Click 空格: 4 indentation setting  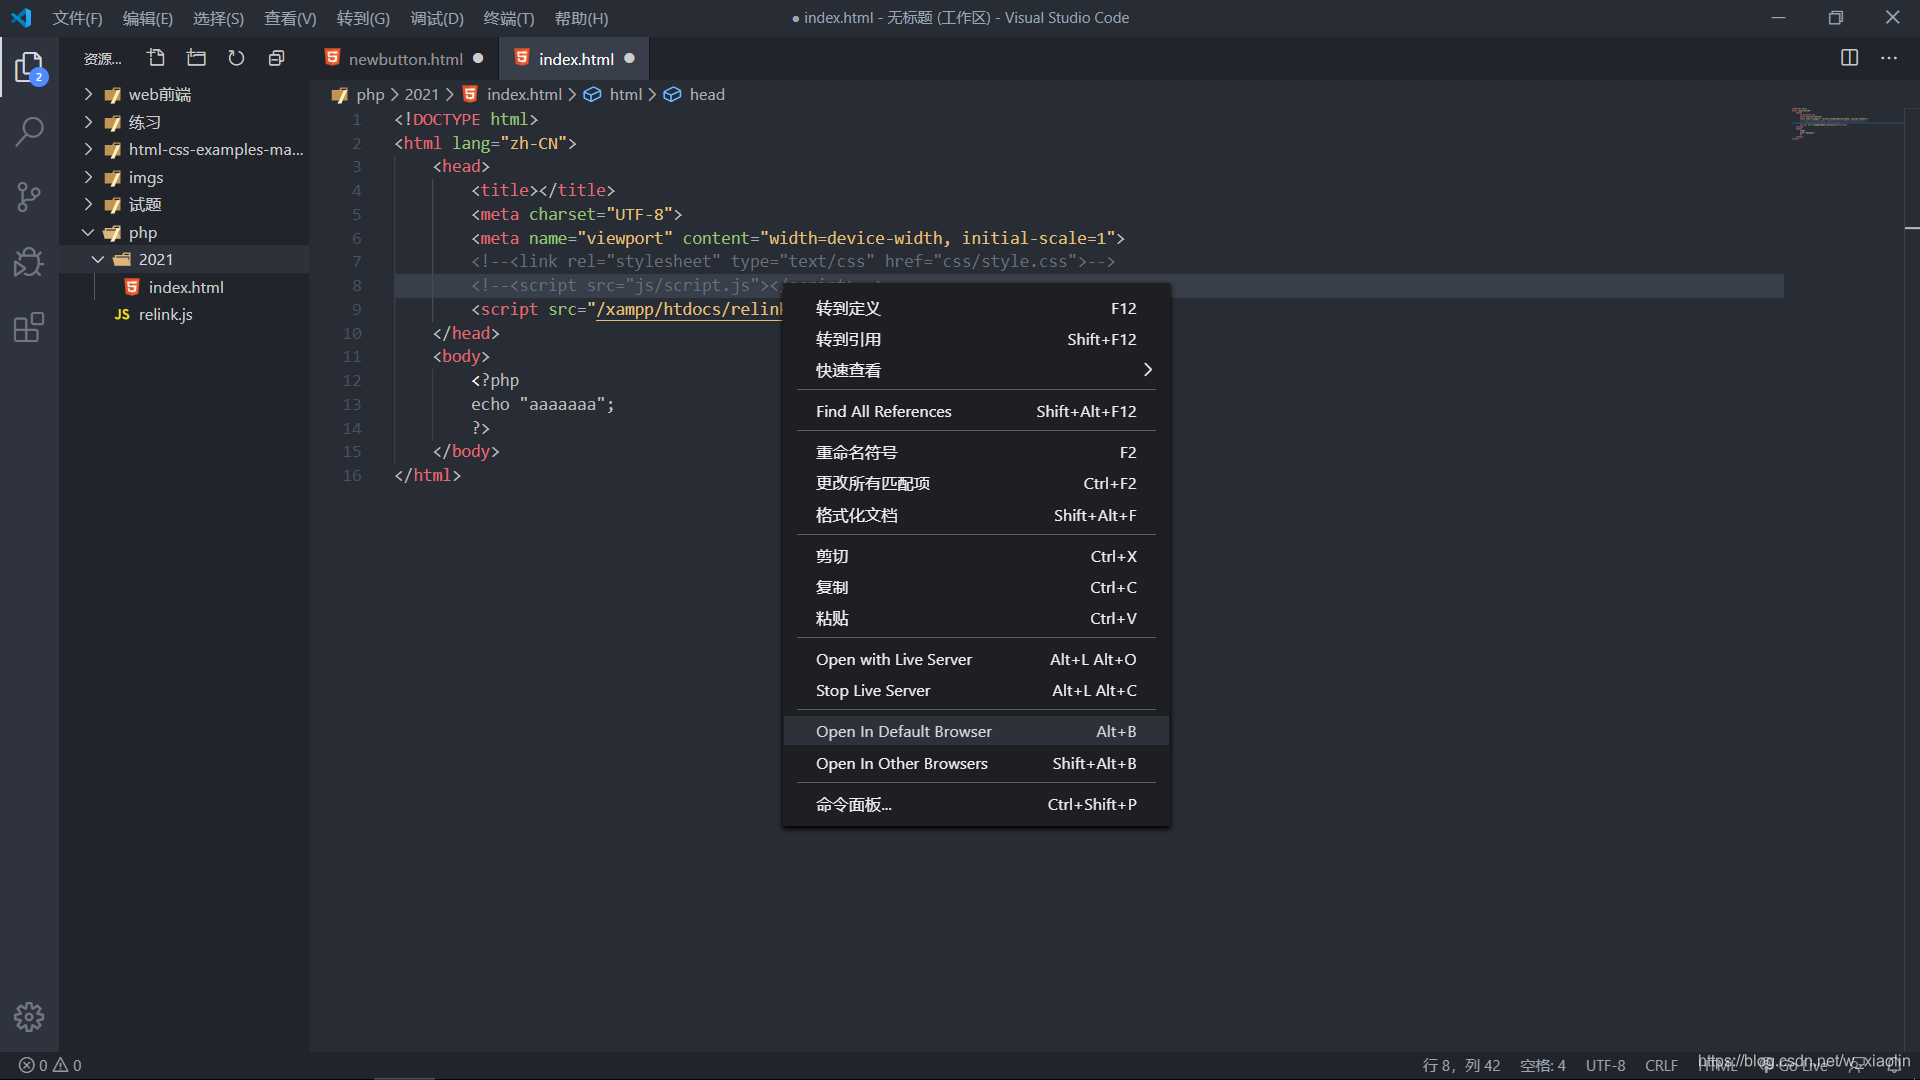[x=1542, y=1065]
